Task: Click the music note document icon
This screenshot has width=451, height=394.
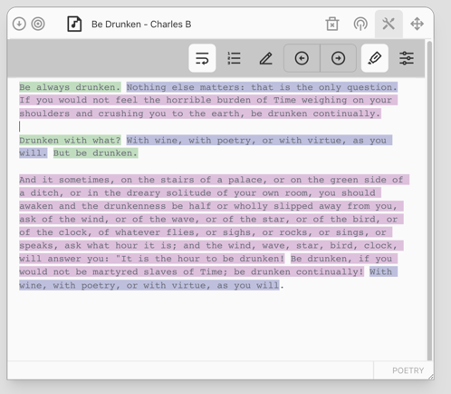Action: (74, 24)
